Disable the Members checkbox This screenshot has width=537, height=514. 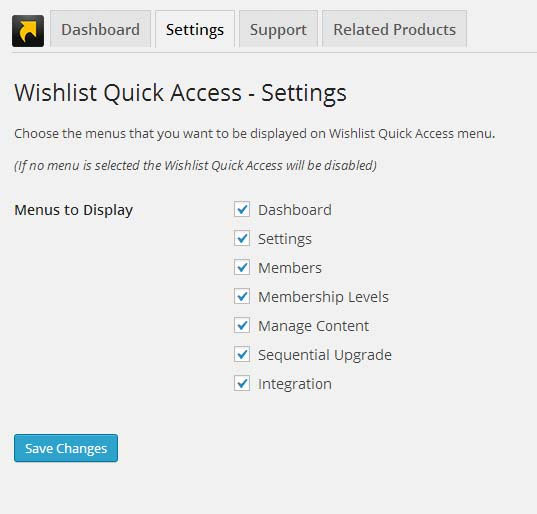coord(242,267)
